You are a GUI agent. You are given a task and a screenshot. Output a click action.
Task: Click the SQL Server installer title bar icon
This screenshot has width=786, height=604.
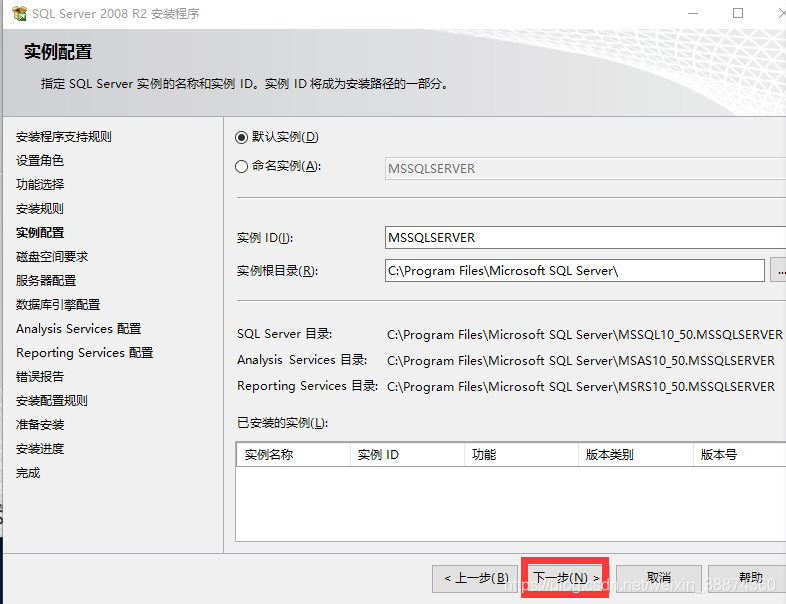tap(20, 14)
